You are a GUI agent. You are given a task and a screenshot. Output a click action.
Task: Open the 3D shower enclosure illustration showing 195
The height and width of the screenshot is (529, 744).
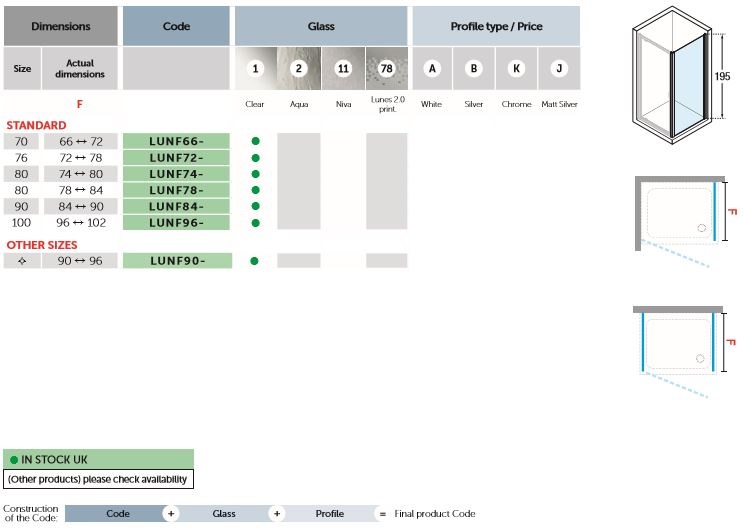tap(681, 74)
